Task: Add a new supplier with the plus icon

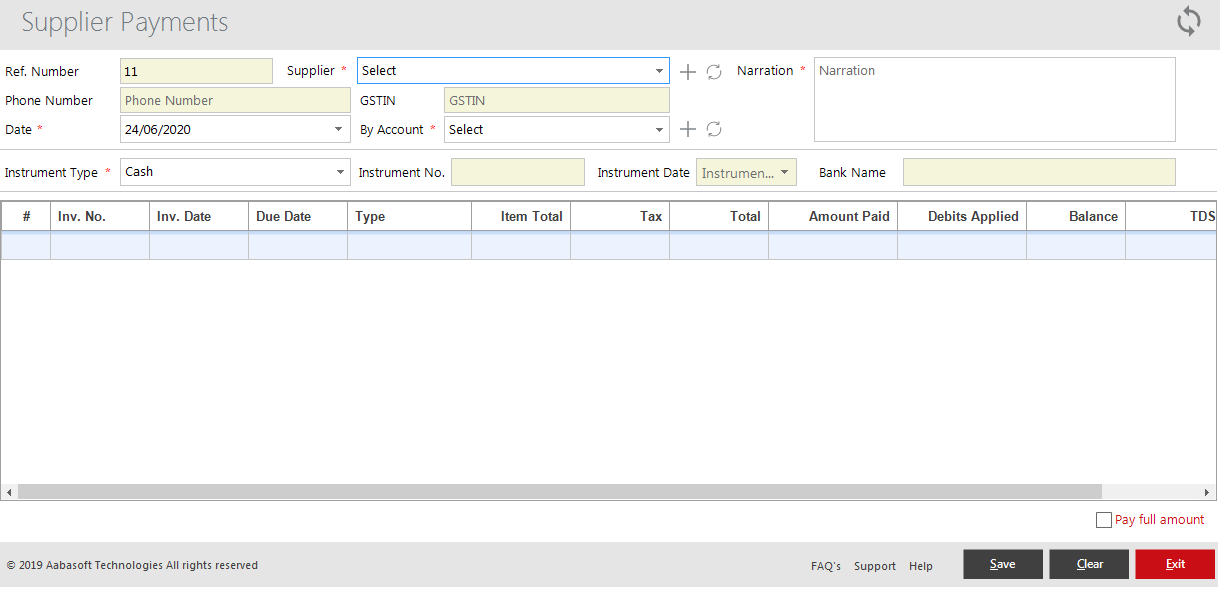Action: (687, 71)
